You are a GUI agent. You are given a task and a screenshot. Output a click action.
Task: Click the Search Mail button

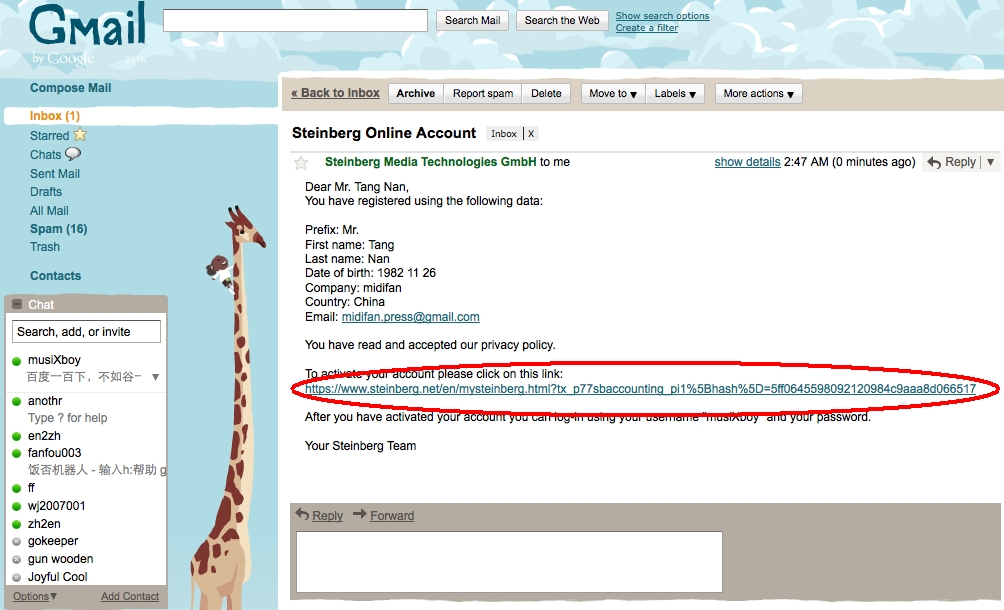click(473, 20)
